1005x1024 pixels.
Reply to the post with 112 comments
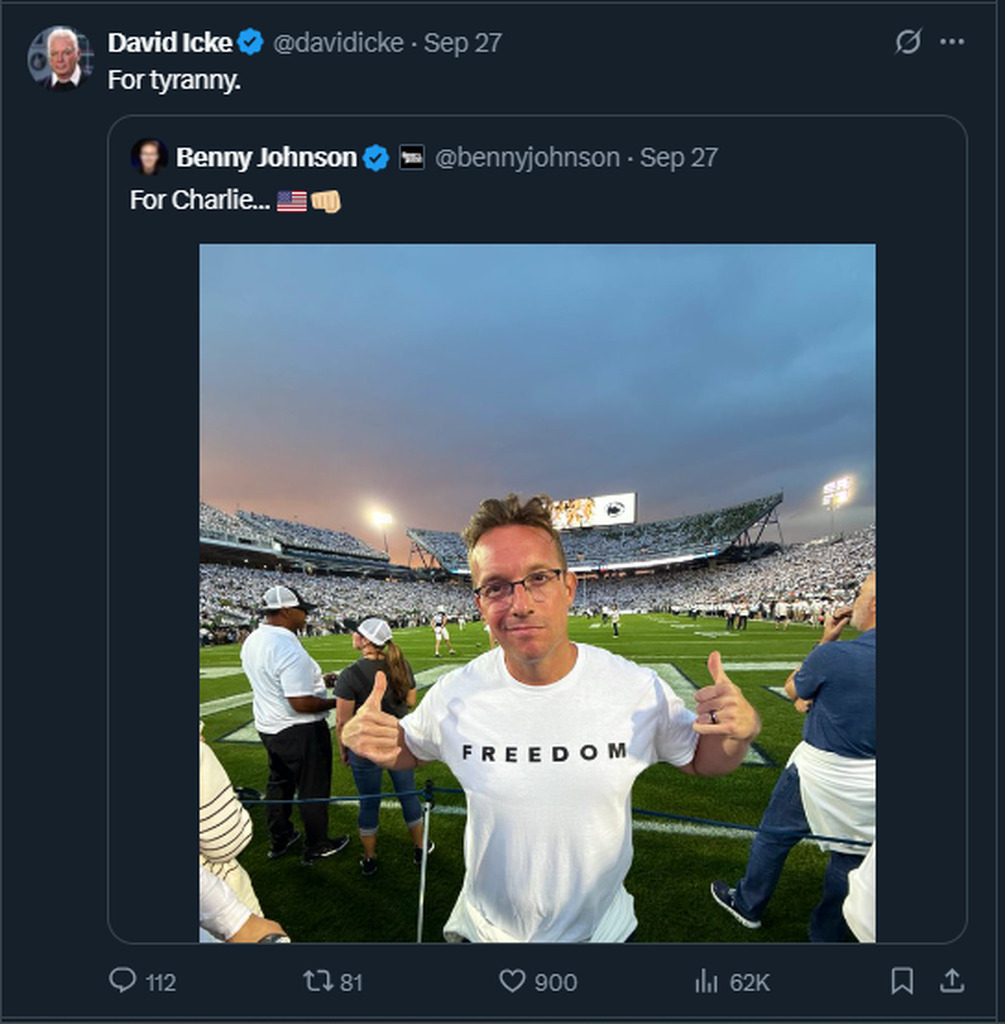coord(123,981)
